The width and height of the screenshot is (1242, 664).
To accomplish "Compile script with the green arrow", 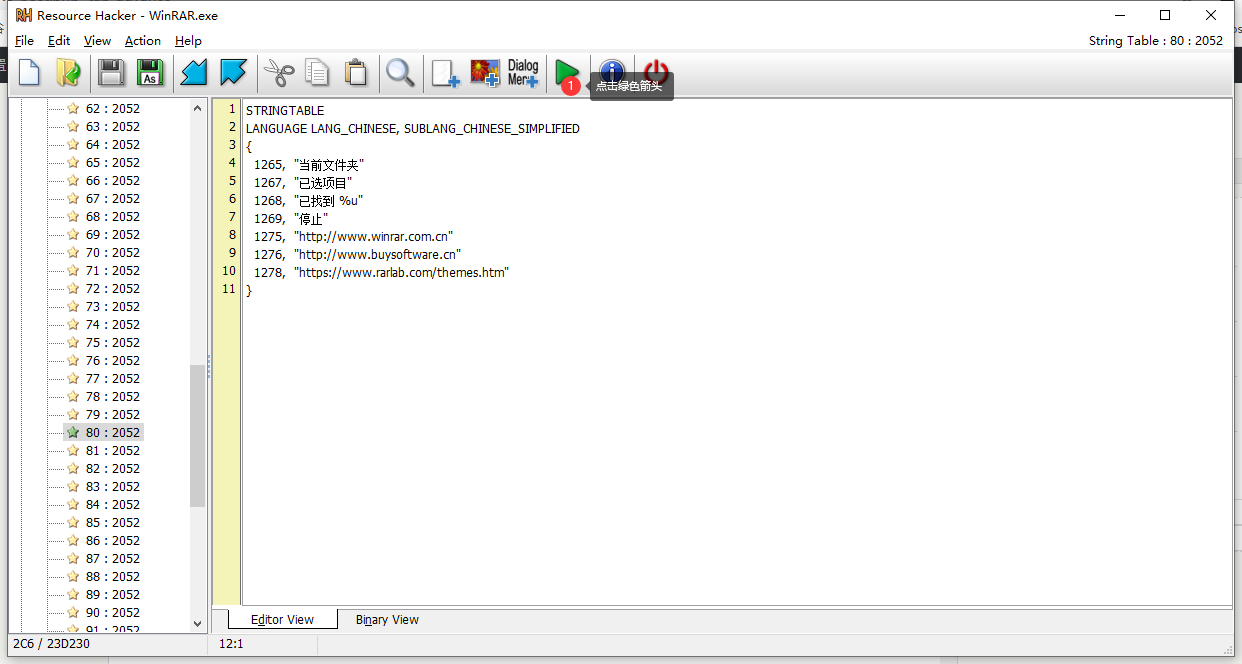I will click(x=567, y=71).
